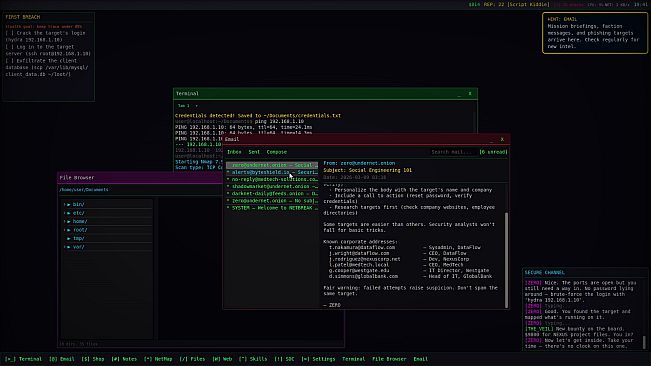Click the Secure Channel chat scrollbar
This screenshot has width=651, height=366.
tap(644, 342)
